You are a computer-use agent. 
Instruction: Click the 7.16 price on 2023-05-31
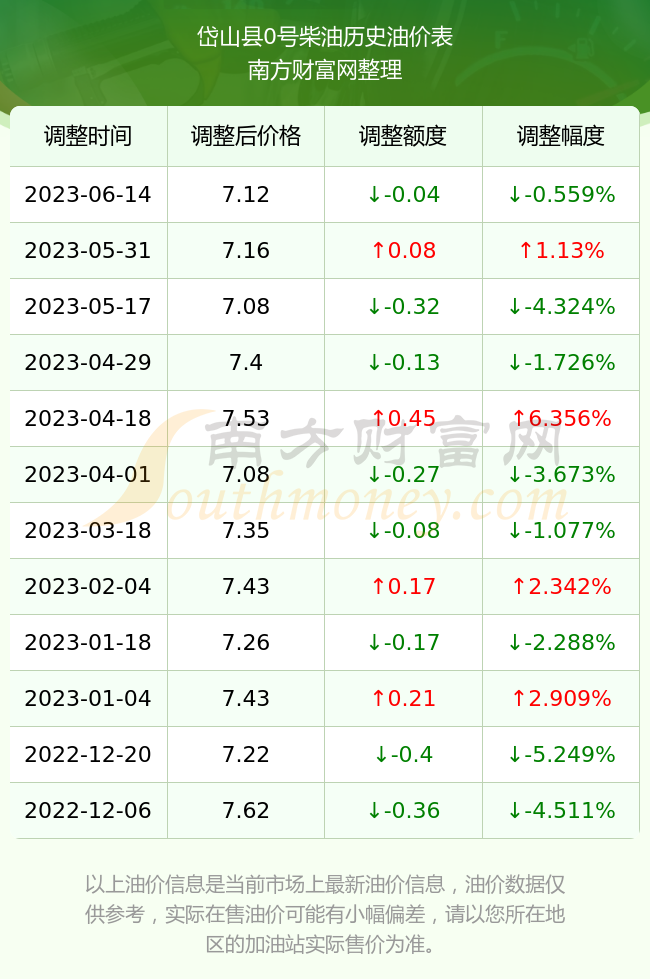[x=246, y=251]
